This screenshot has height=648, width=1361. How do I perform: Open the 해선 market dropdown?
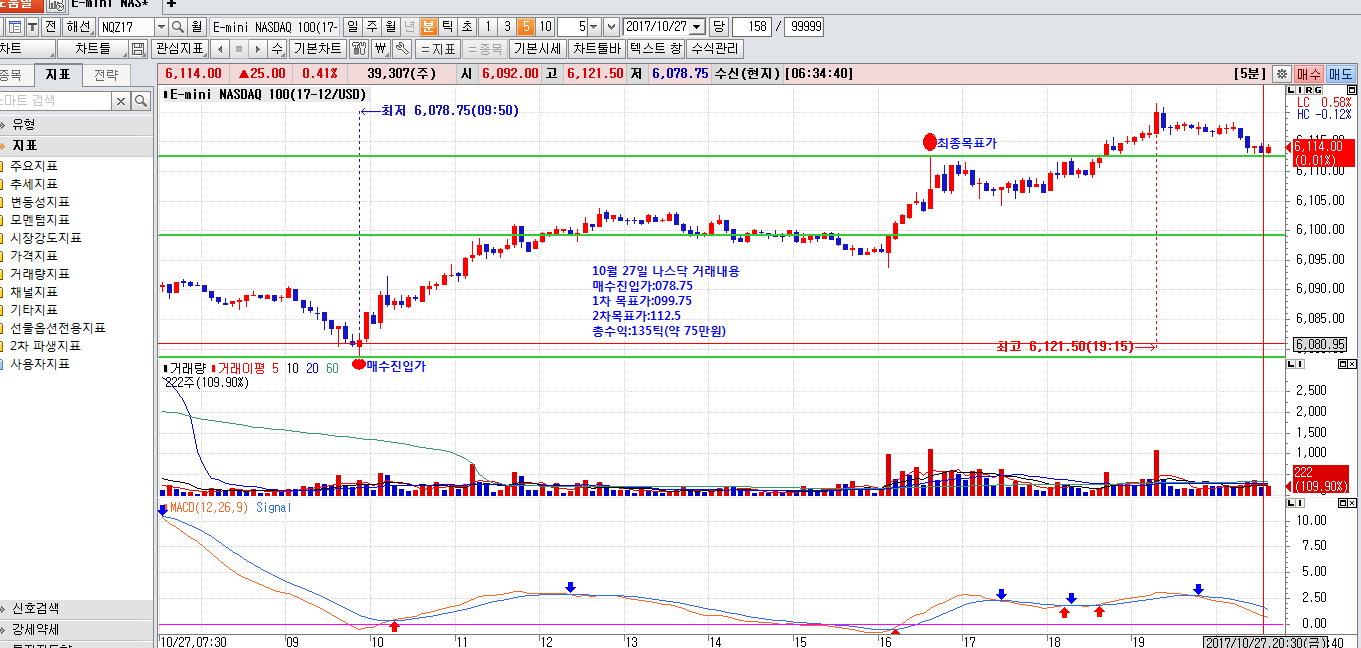(x=79, y=26)
